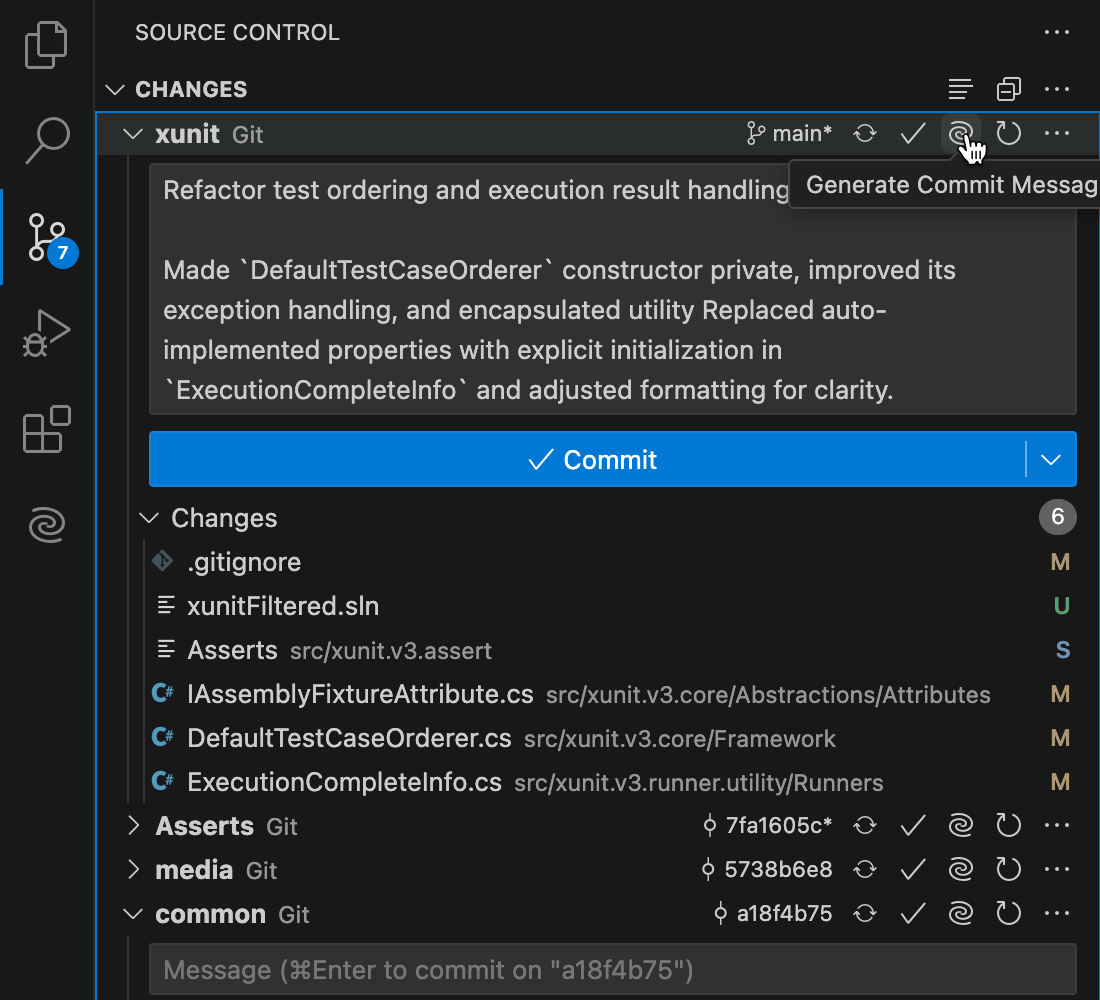The width and height of the screenshot is (1100, 1000).
Task: Switch Changes view to tree view mode
Action: (x=960, y=89)
